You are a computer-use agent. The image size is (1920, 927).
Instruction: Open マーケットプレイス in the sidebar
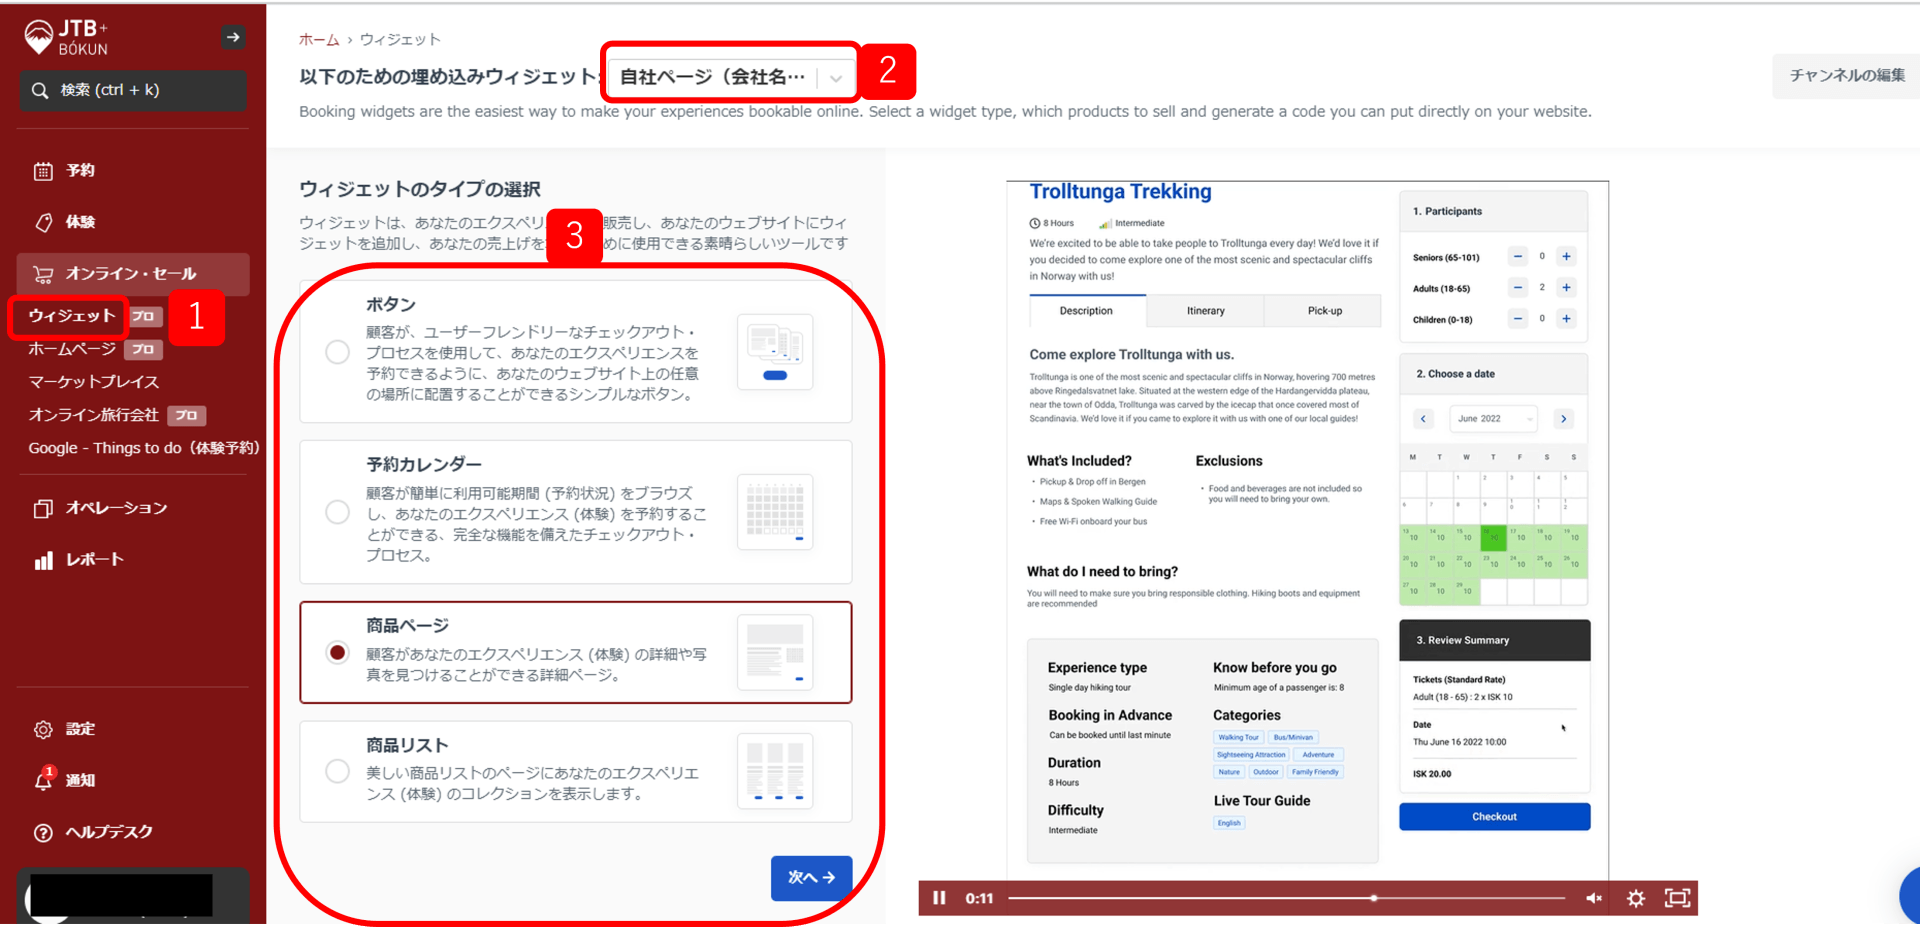point(93,382)
